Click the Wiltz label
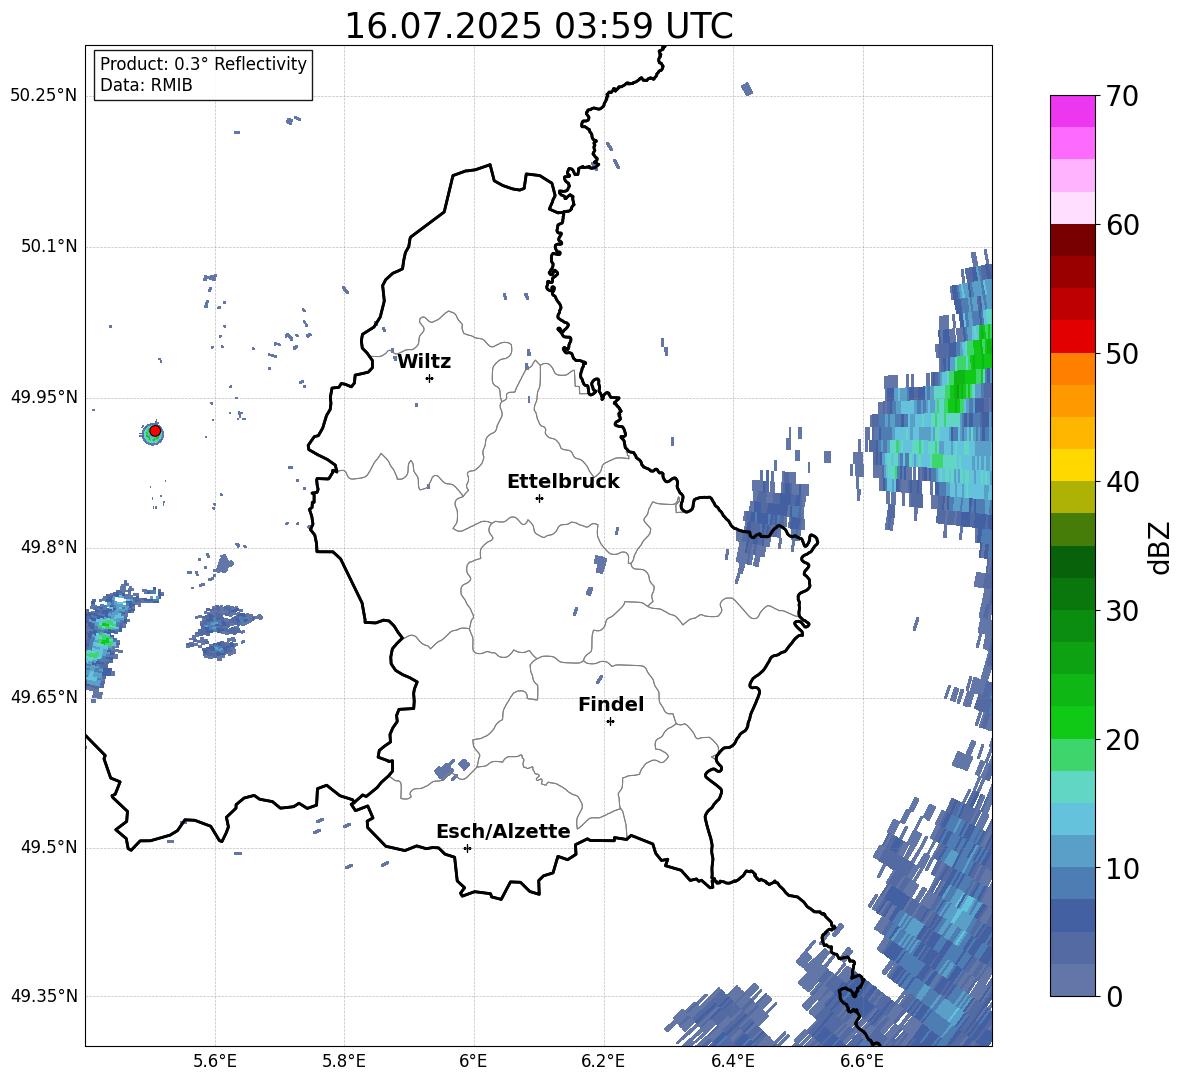 424,362
